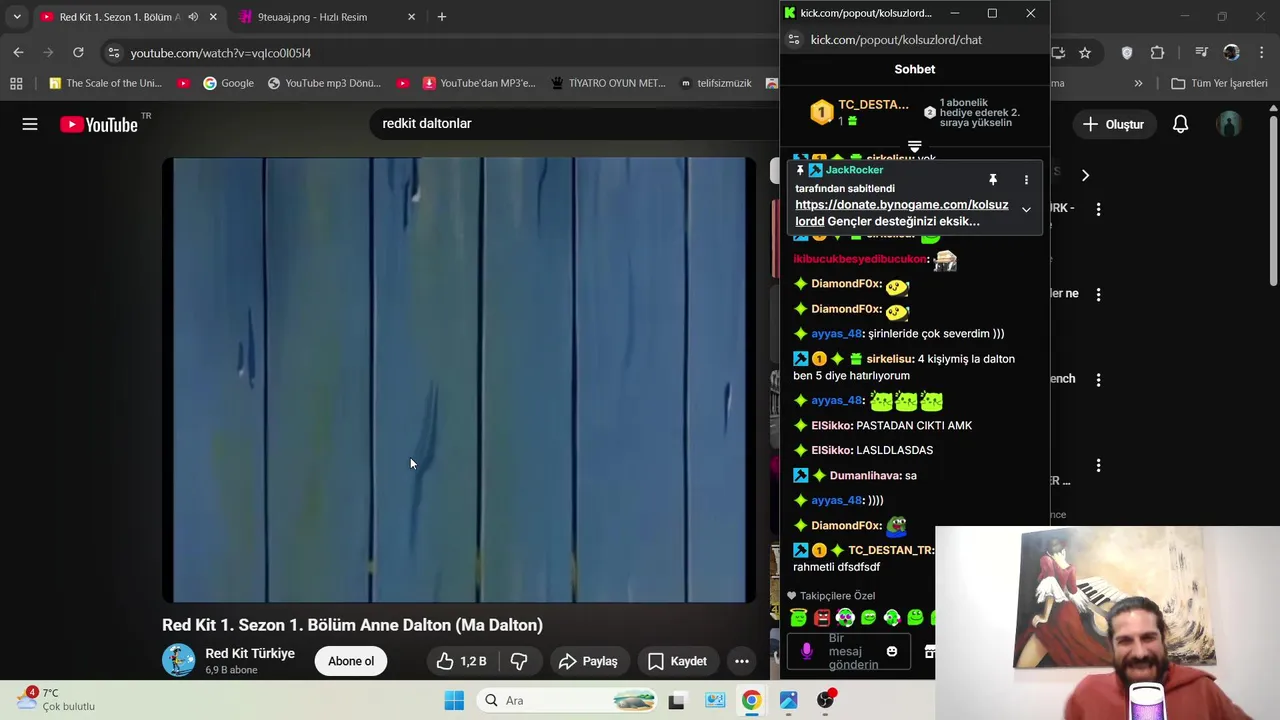Open "YouTube'dan MP3'e..." bookmark
1280x720 pixels.
[x=479, y=83]
